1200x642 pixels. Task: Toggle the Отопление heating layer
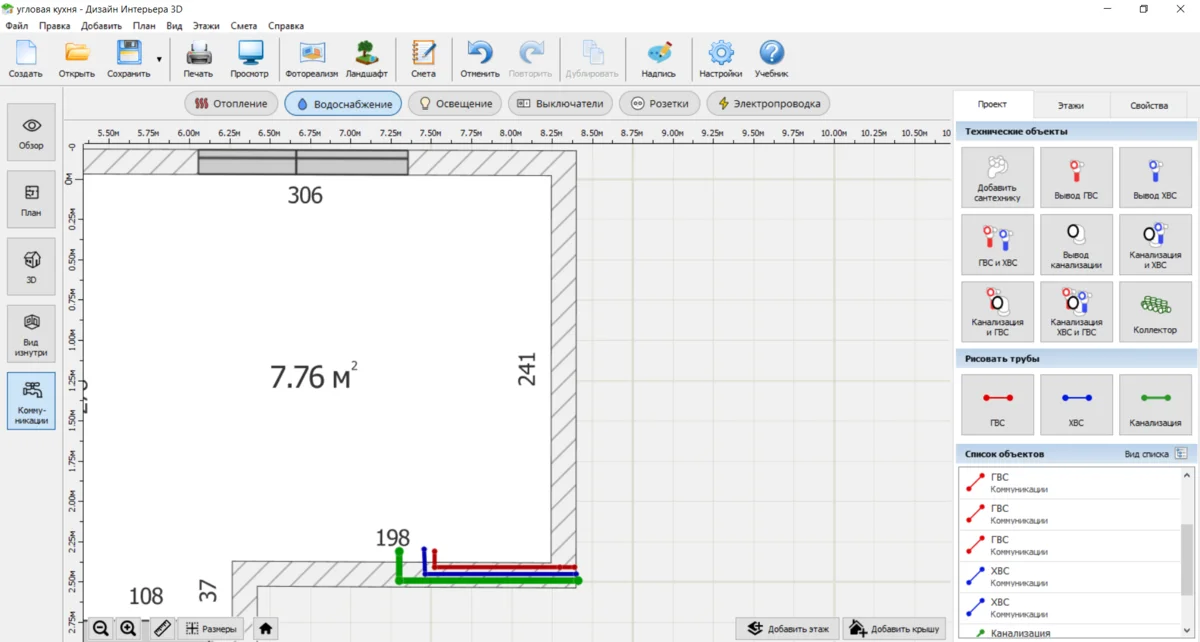(x=231, y=103)
